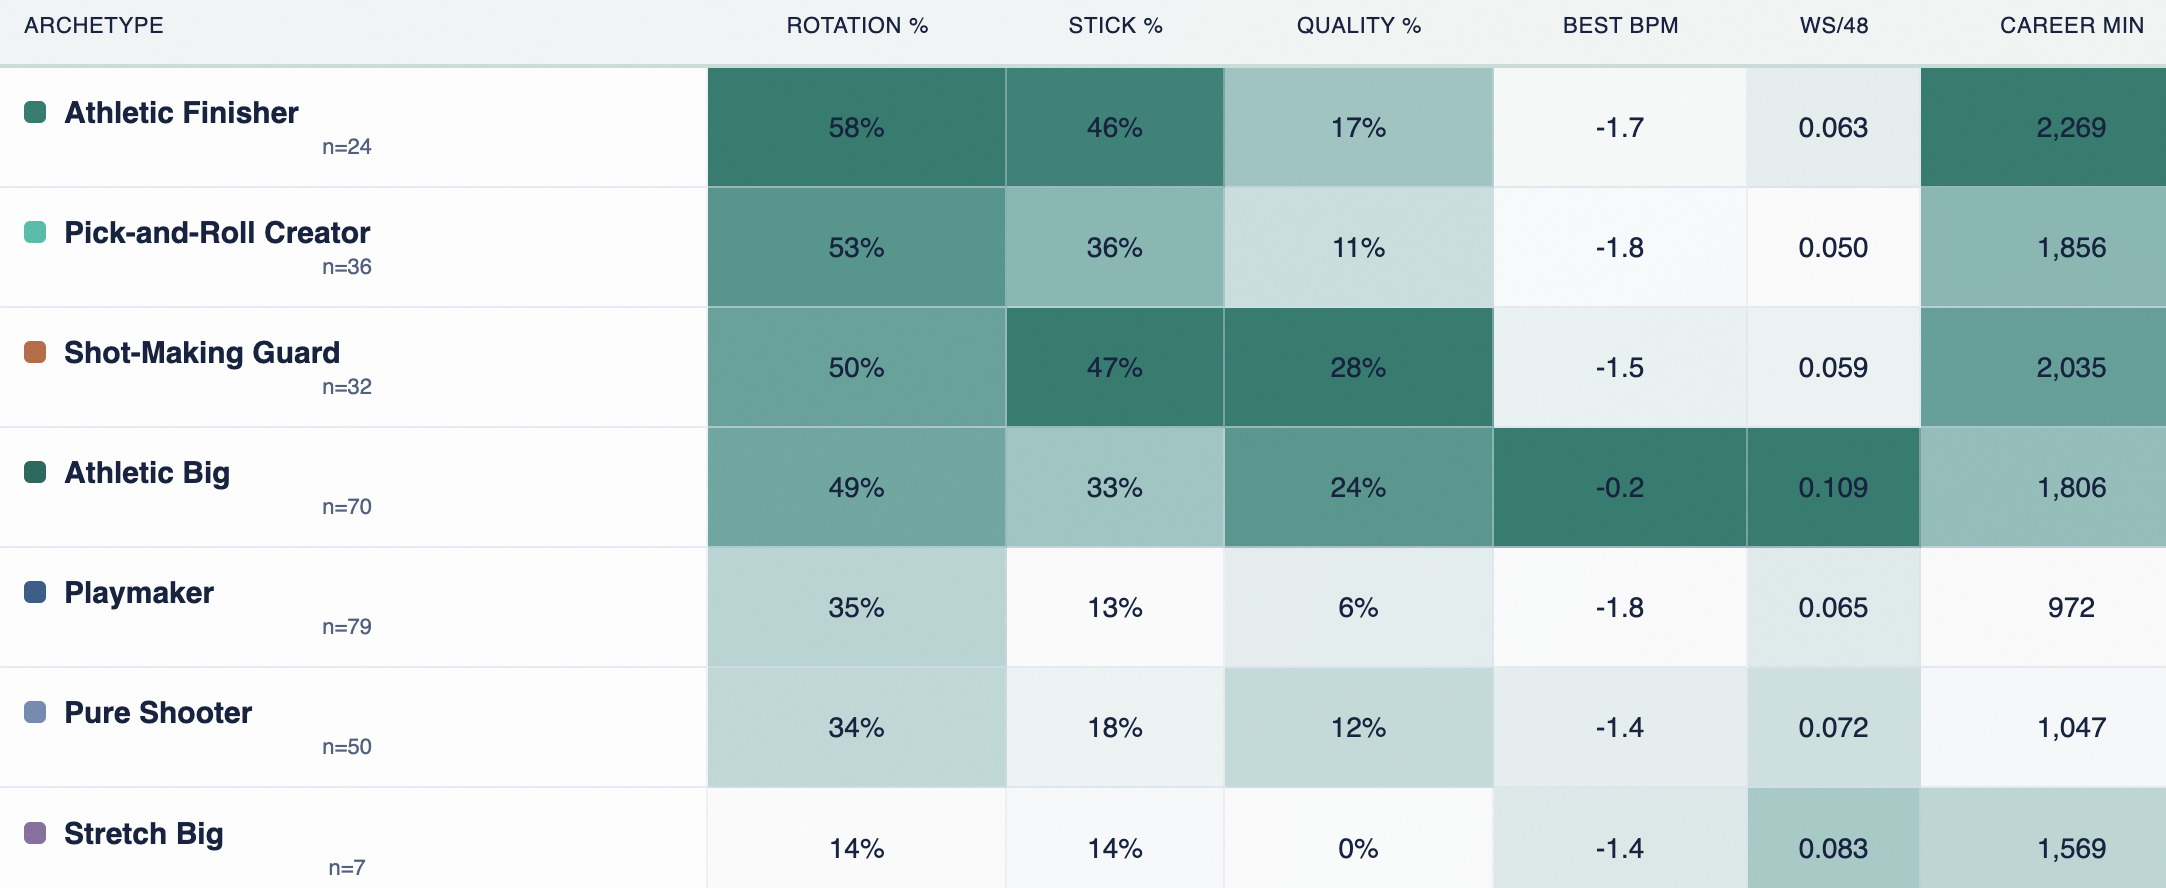Click the orange Shot-Making Guard swatch
This screenshot has width=2166, height=888.
tap(35, 352)
